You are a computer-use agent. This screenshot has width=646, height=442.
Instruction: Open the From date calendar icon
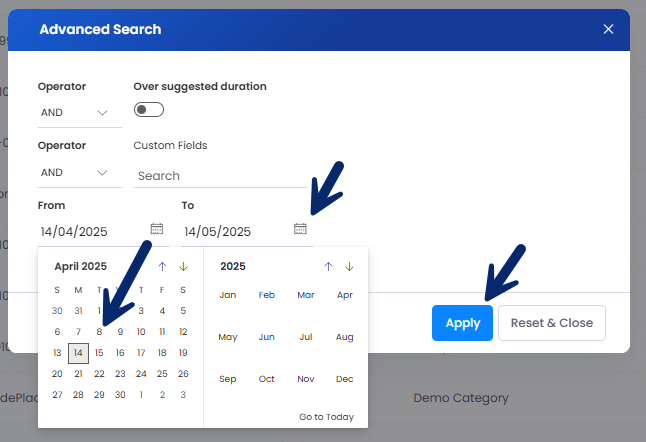(x=157, y=229)
